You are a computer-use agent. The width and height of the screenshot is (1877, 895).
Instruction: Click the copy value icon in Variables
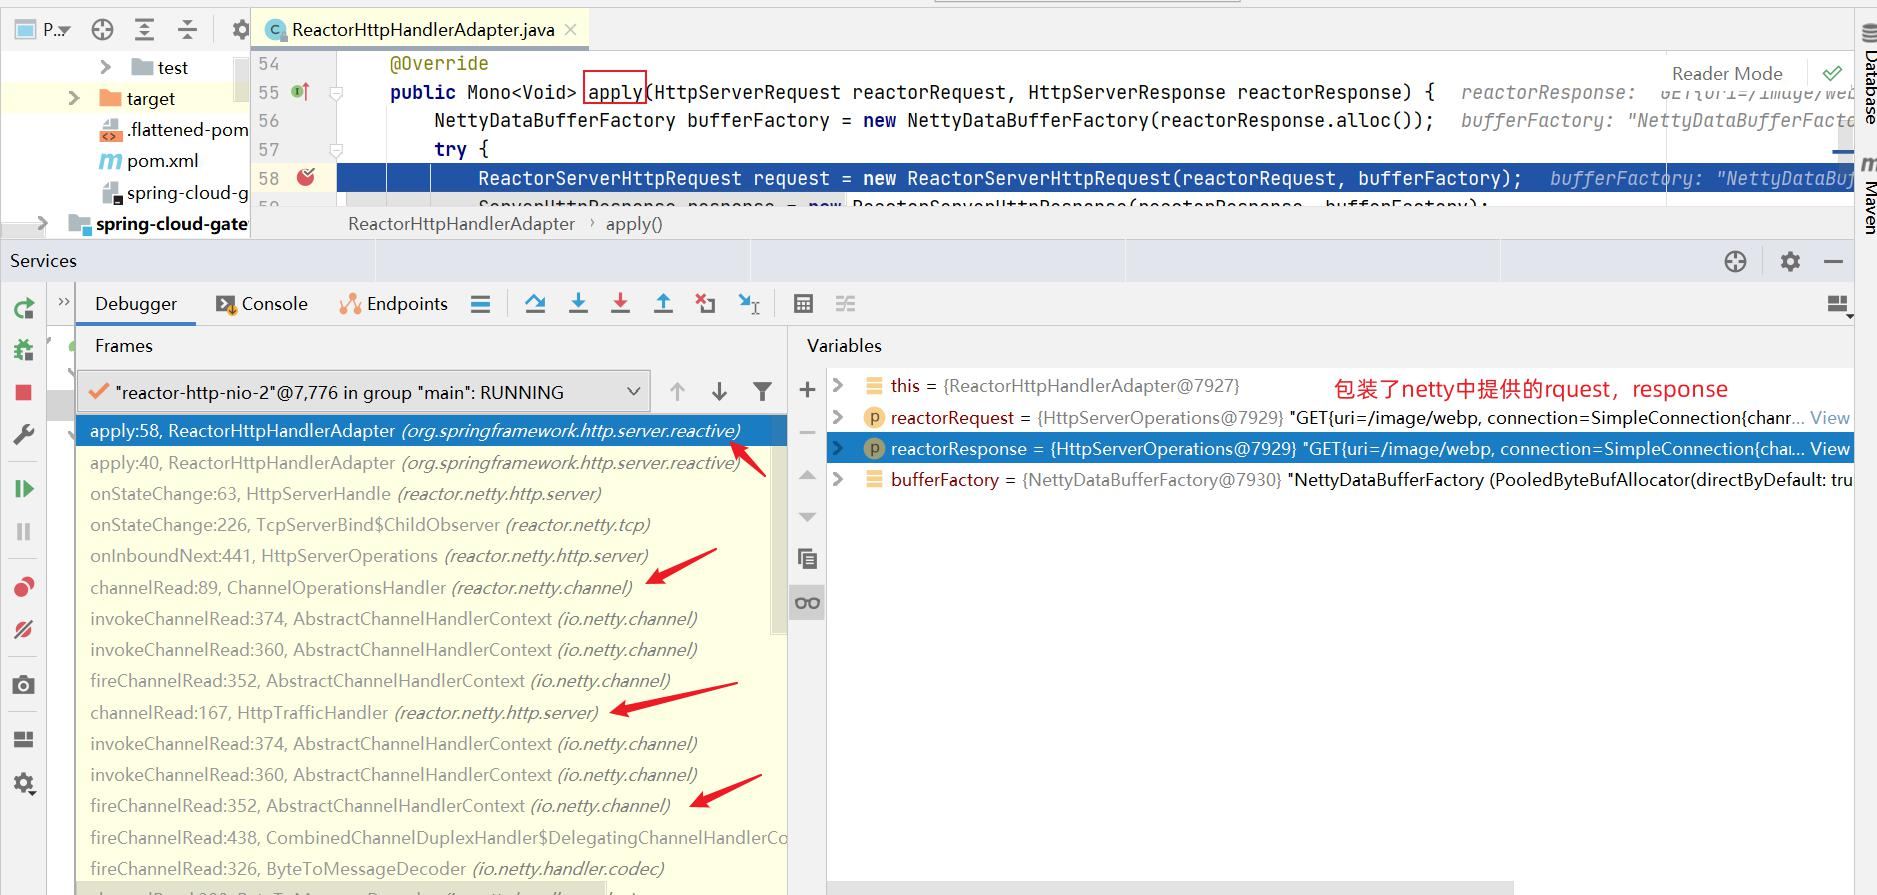click(807, 559)
